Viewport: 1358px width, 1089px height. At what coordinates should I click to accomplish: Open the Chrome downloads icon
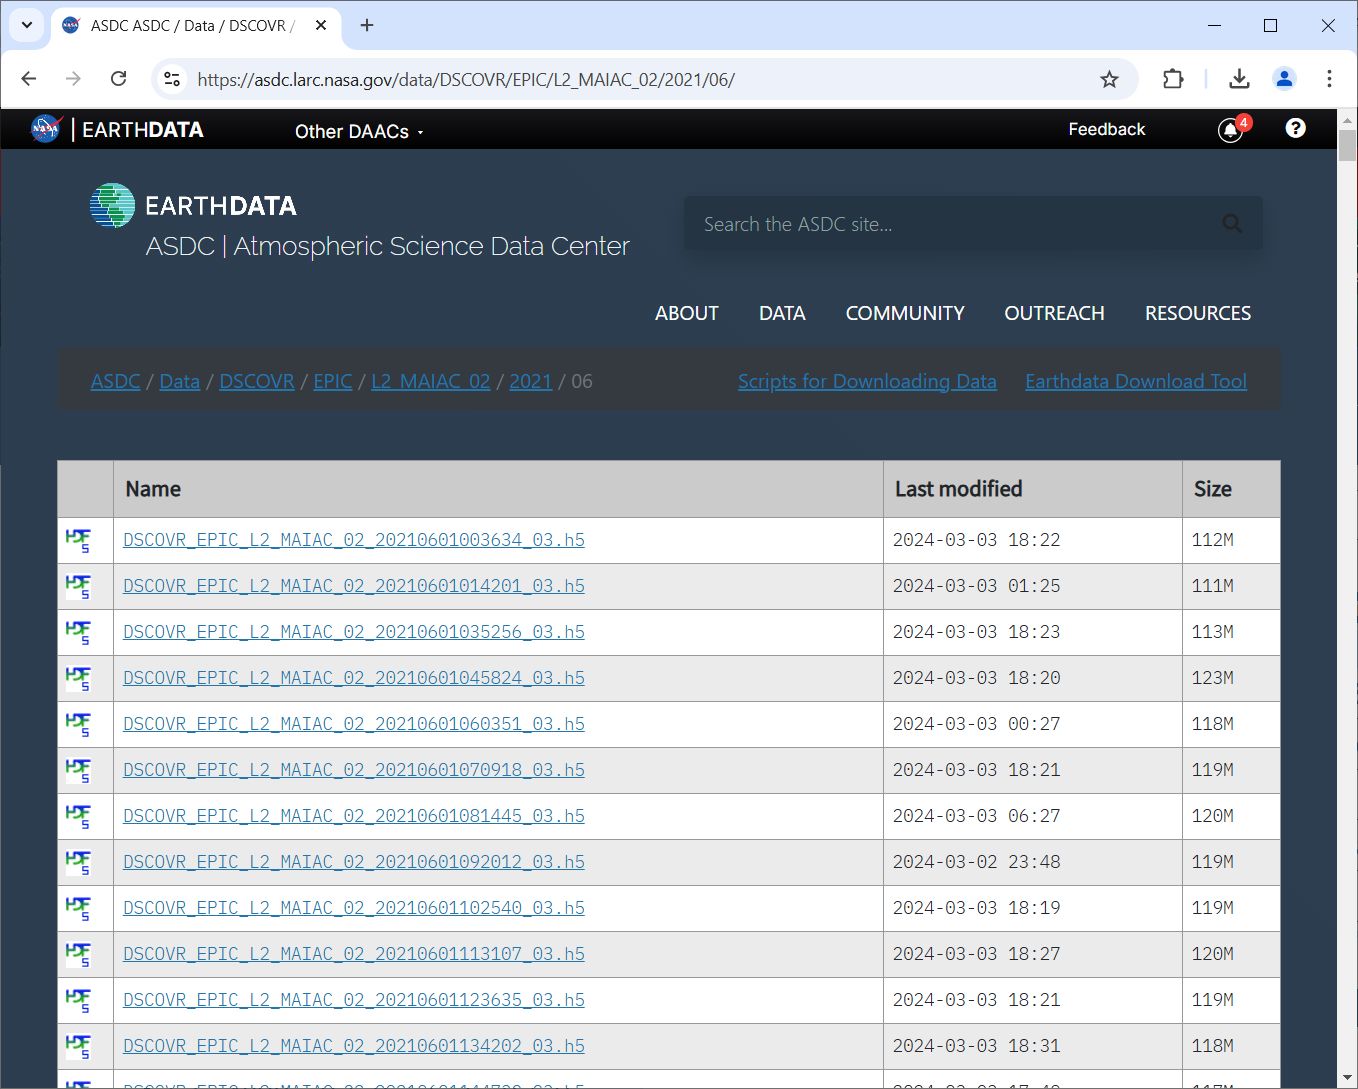point(1239,79)
